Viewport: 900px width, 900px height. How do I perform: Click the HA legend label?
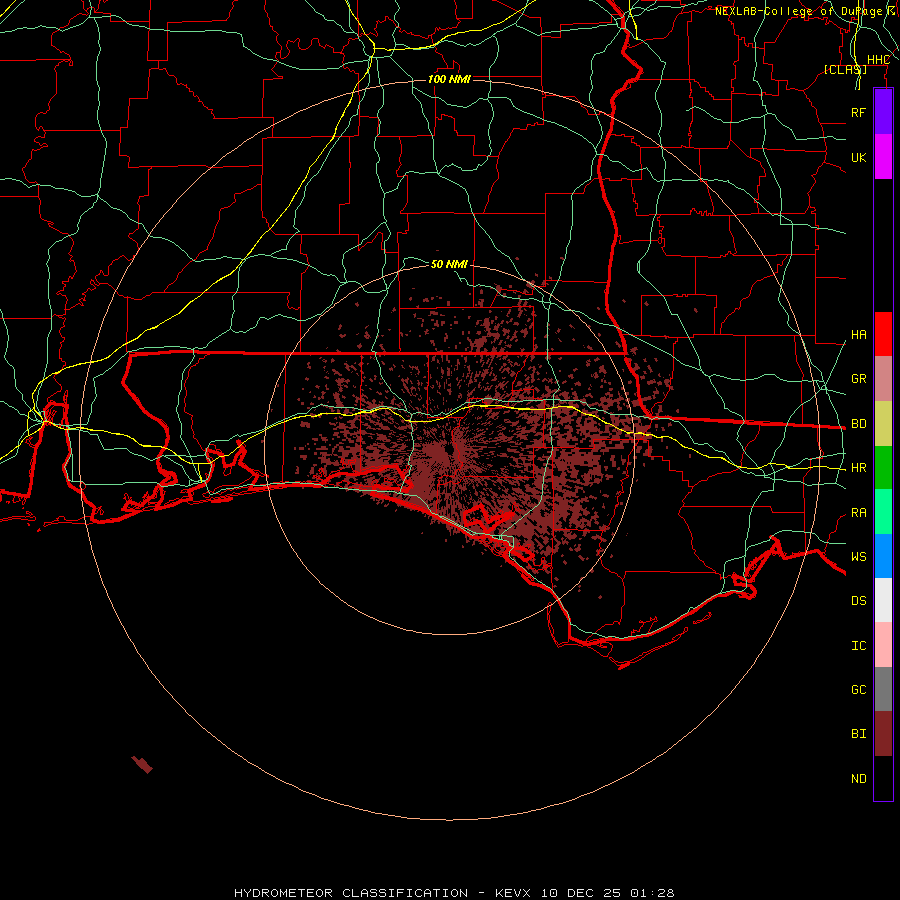point(858,335)
